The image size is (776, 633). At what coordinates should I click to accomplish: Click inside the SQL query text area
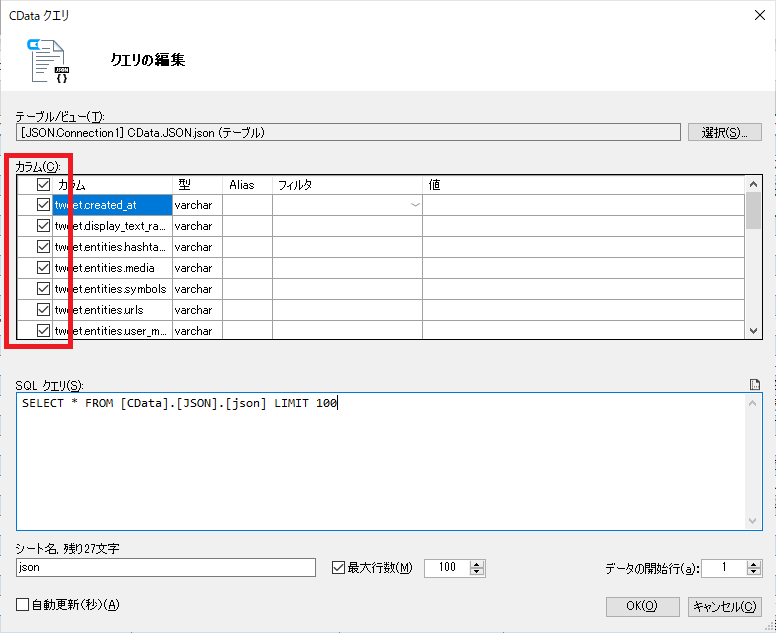click(381, 461)
